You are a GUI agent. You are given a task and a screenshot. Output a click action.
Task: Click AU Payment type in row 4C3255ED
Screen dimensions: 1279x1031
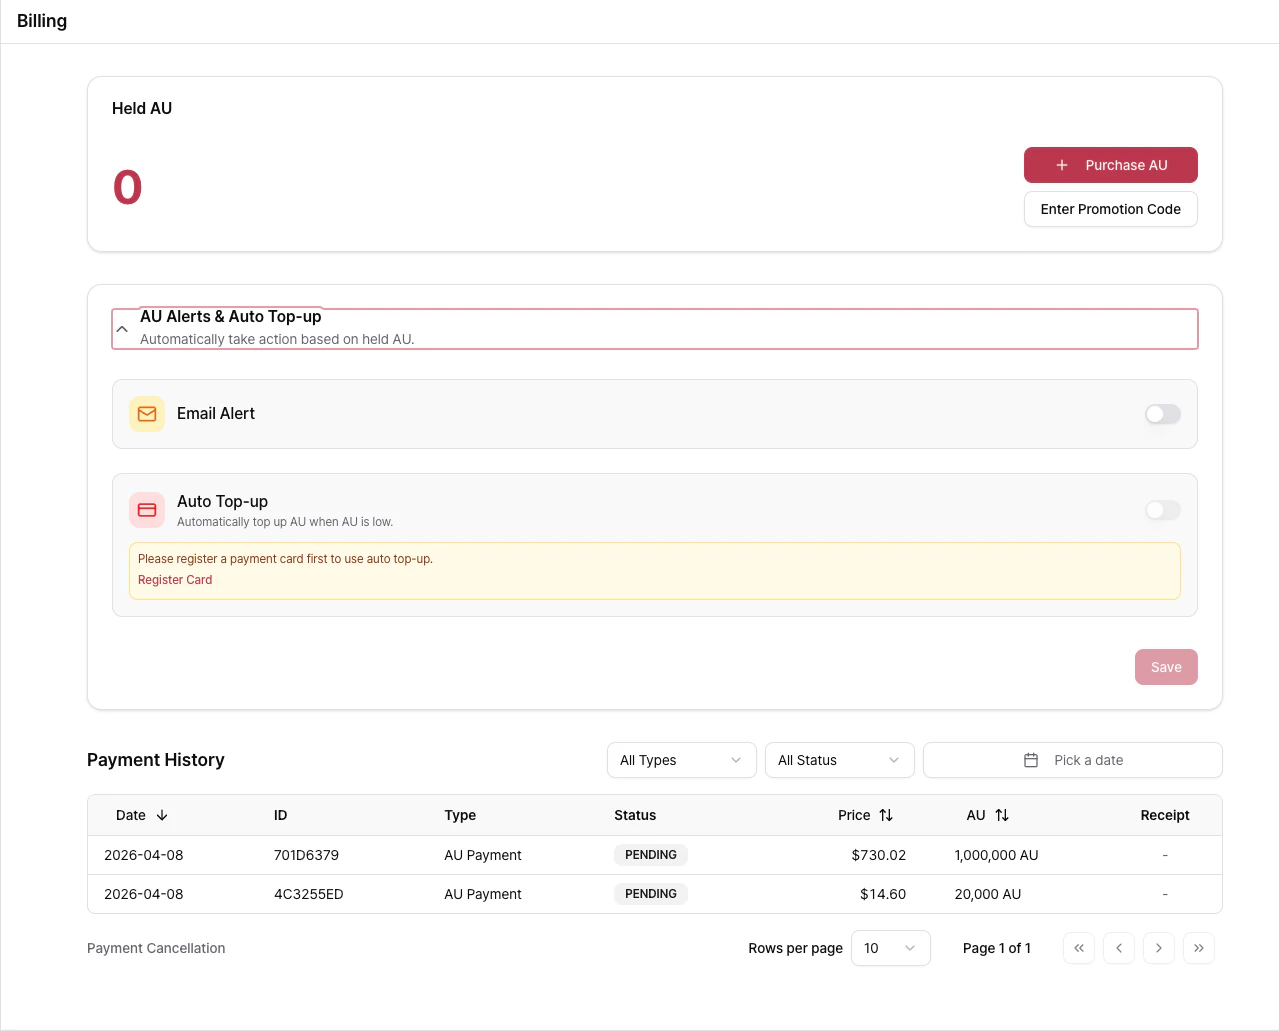pyautogui.click(x=483, y=894)
